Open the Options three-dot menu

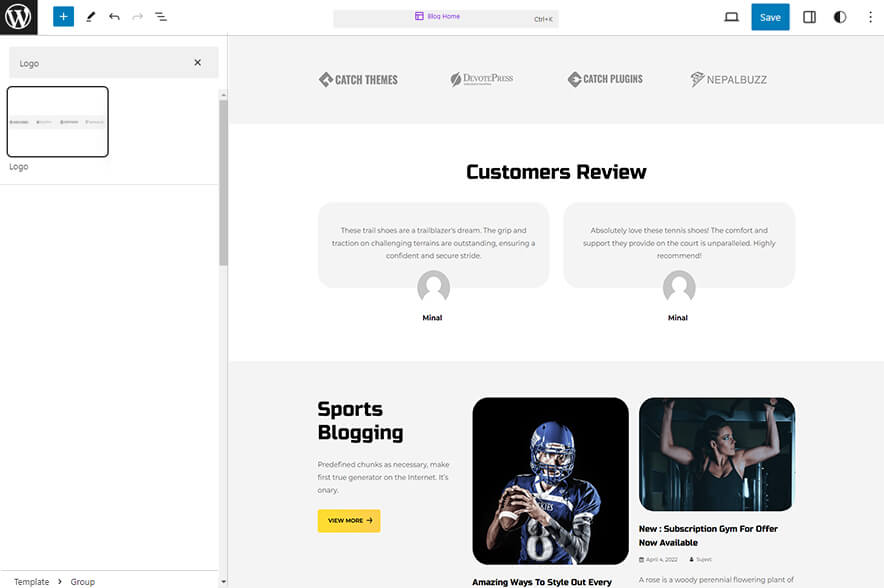pyautogui.click(x=867, y=17)
